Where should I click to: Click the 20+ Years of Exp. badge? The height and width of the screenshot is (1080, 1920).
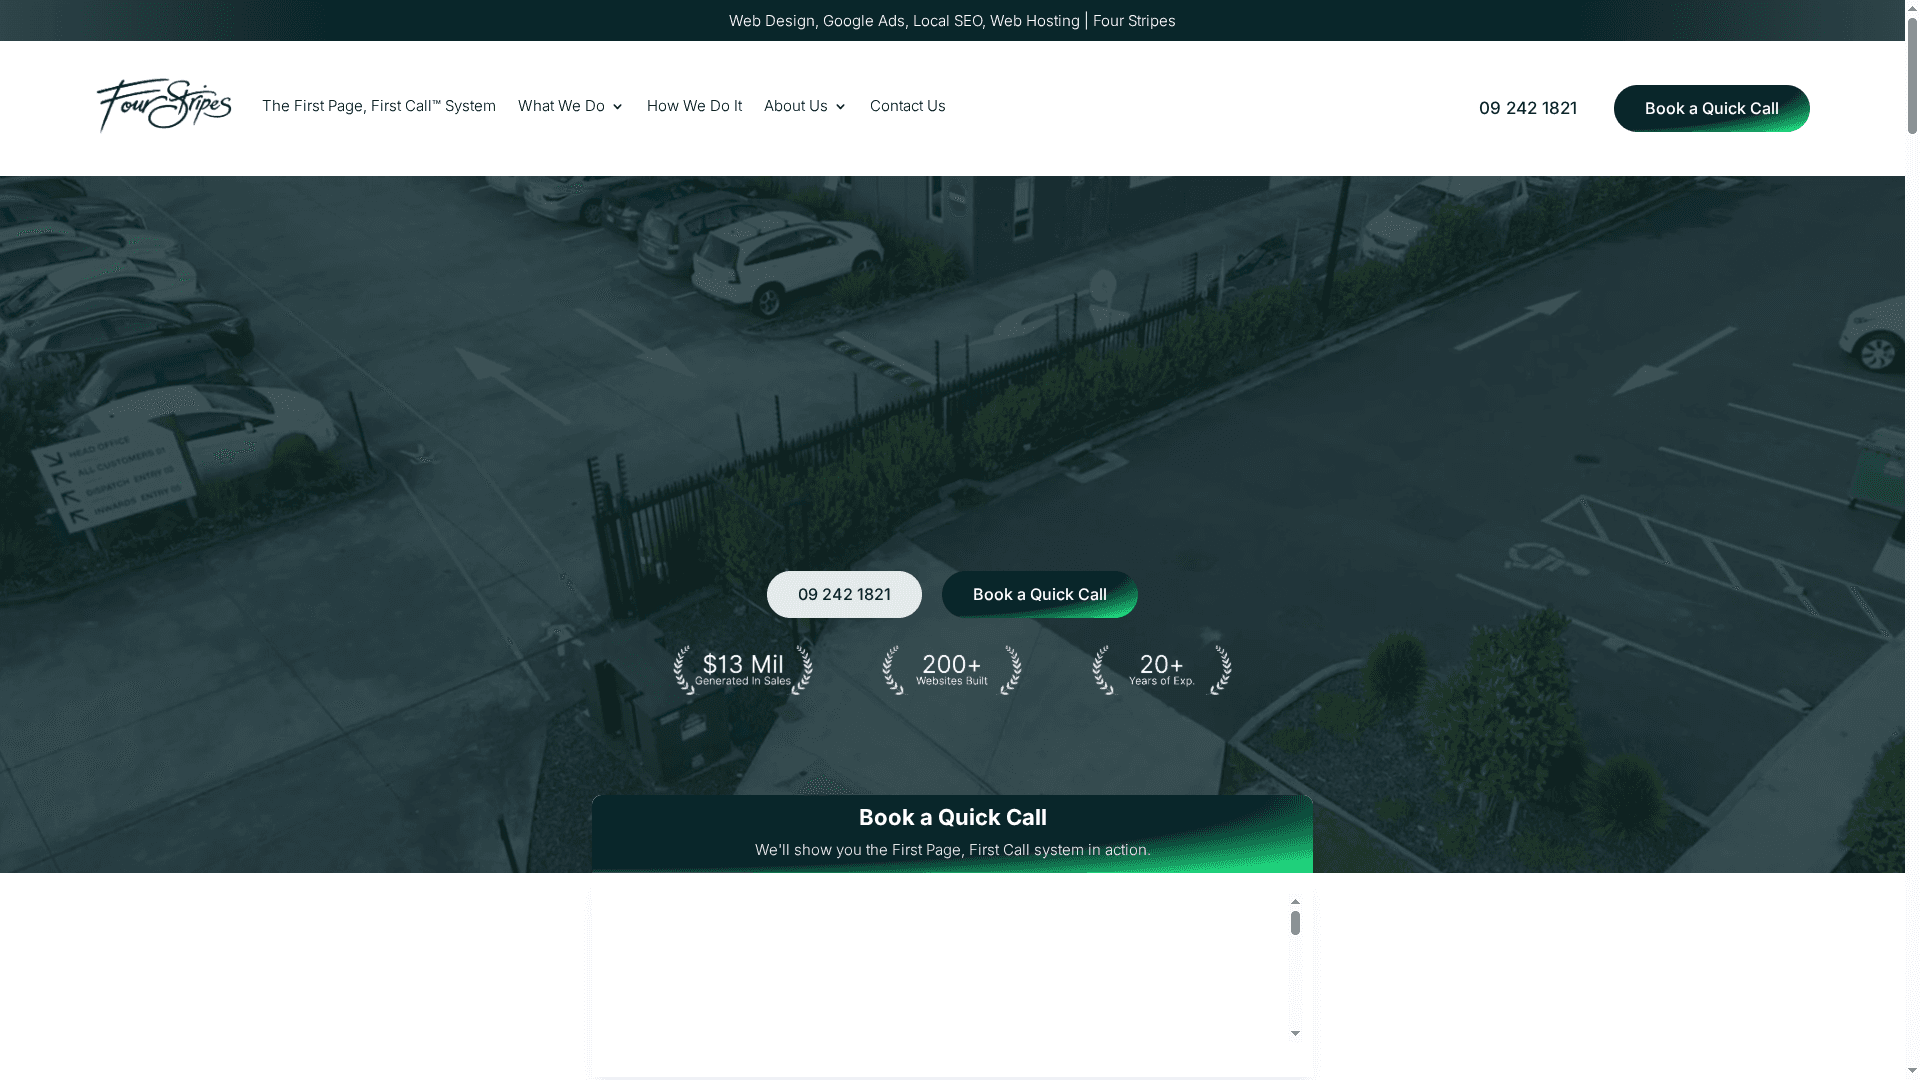click(x=1161, y=670)
